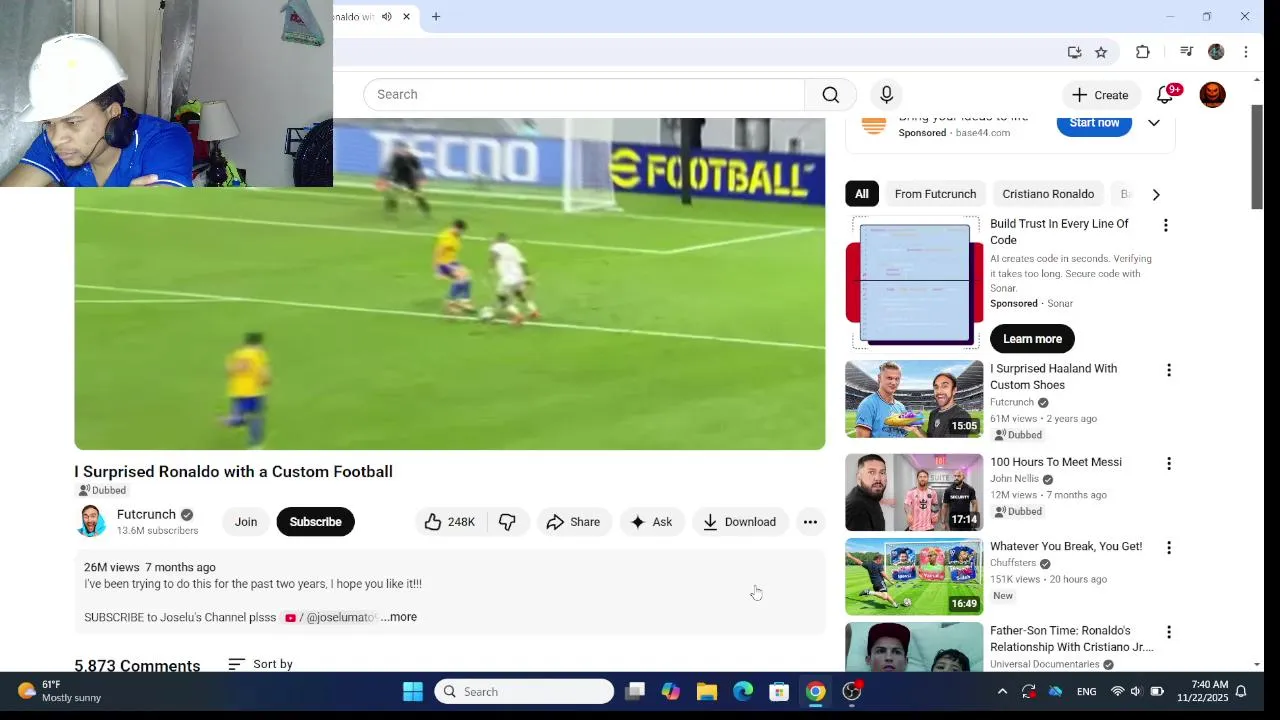The image size is (1280, 720).
Task: Click the Subscribe button
Action: coord(315,522)
